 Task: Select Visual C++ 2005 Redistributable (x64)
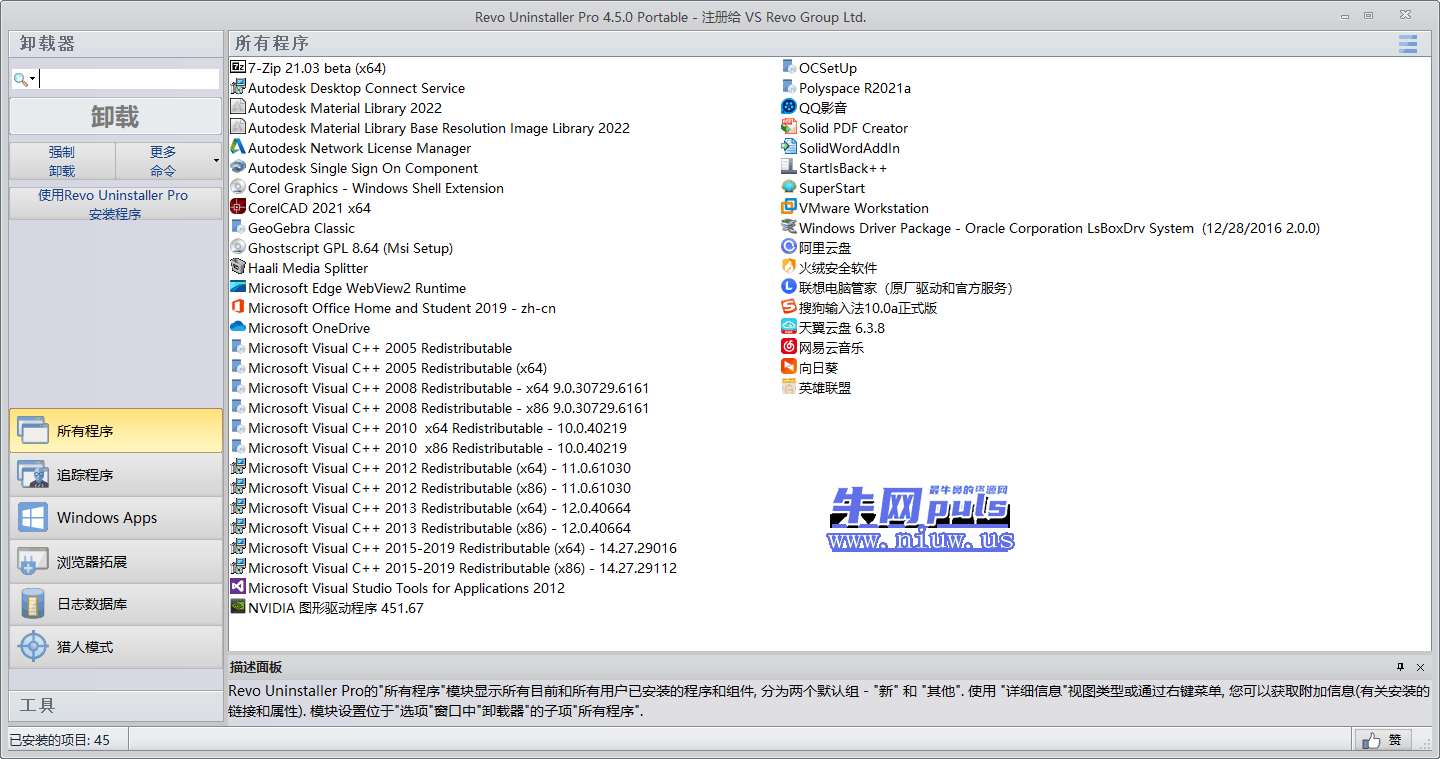pos(398,368)
